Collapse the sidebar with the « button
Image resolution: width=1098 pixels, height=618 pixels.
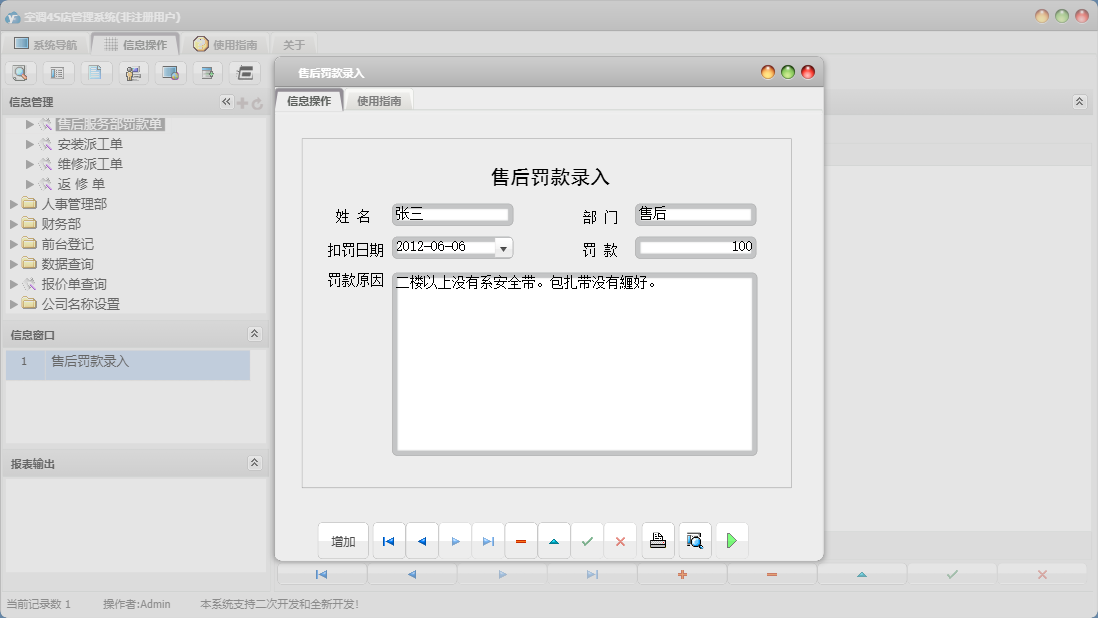pyautogui.click(x=228, y=101)
